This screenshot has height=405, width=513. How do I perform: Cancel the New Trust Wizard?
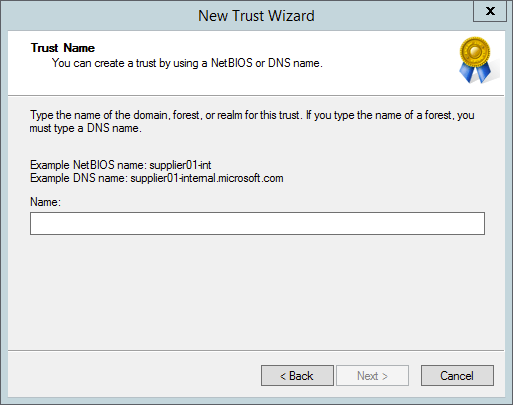pos(457,375)
